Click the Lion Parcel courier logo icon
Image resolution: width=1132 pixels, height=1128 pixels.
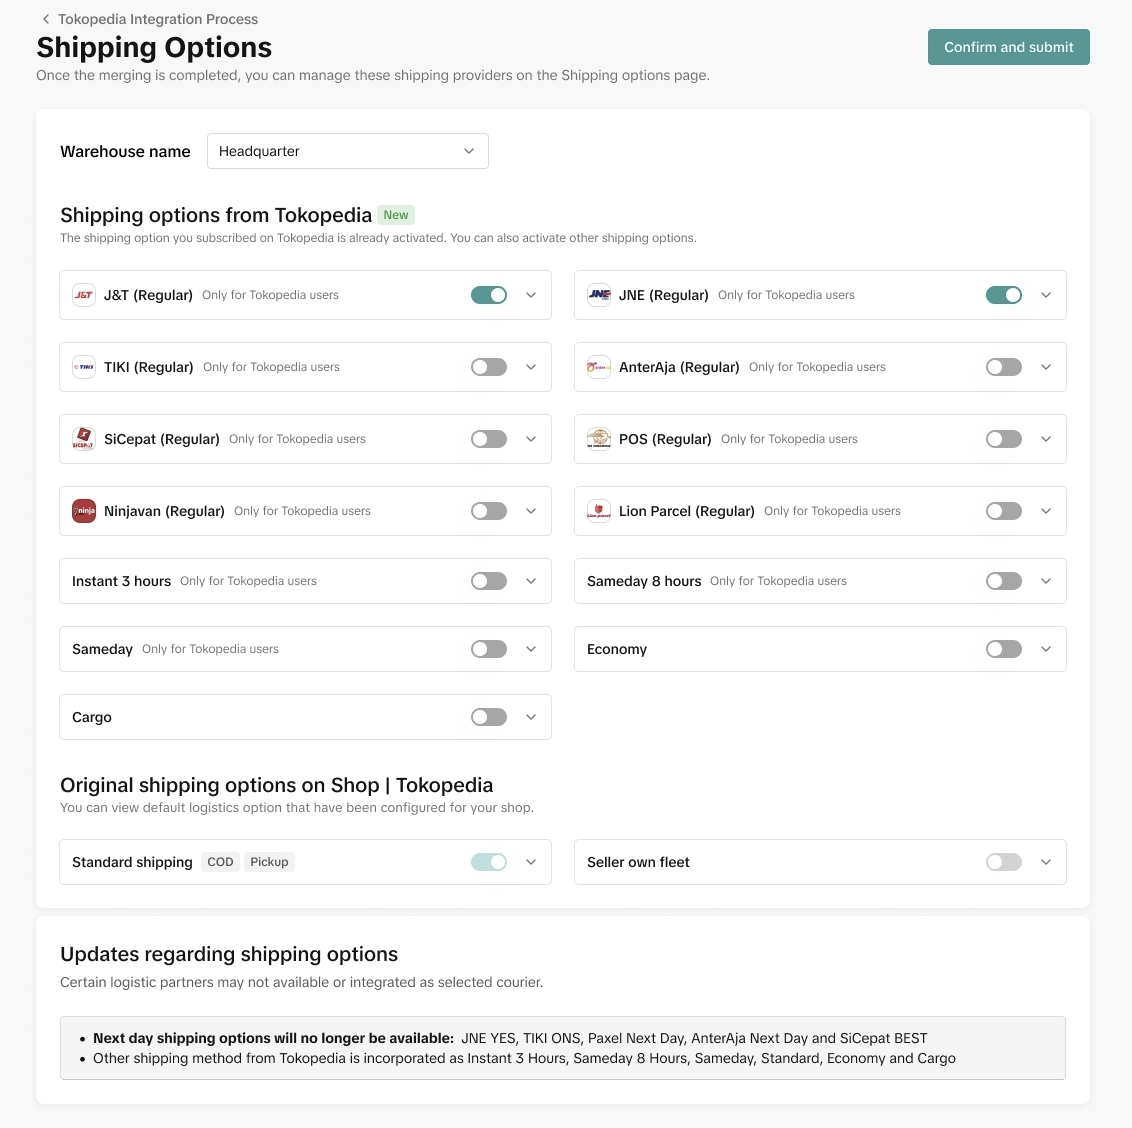pos(599,511)
